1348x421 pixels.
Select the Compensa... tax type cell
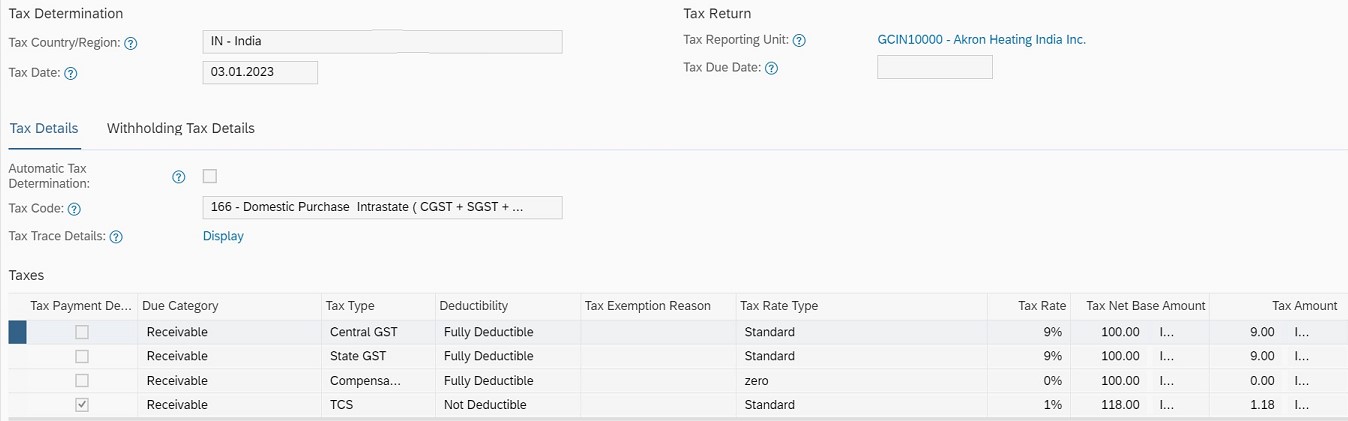click(377, 381)
